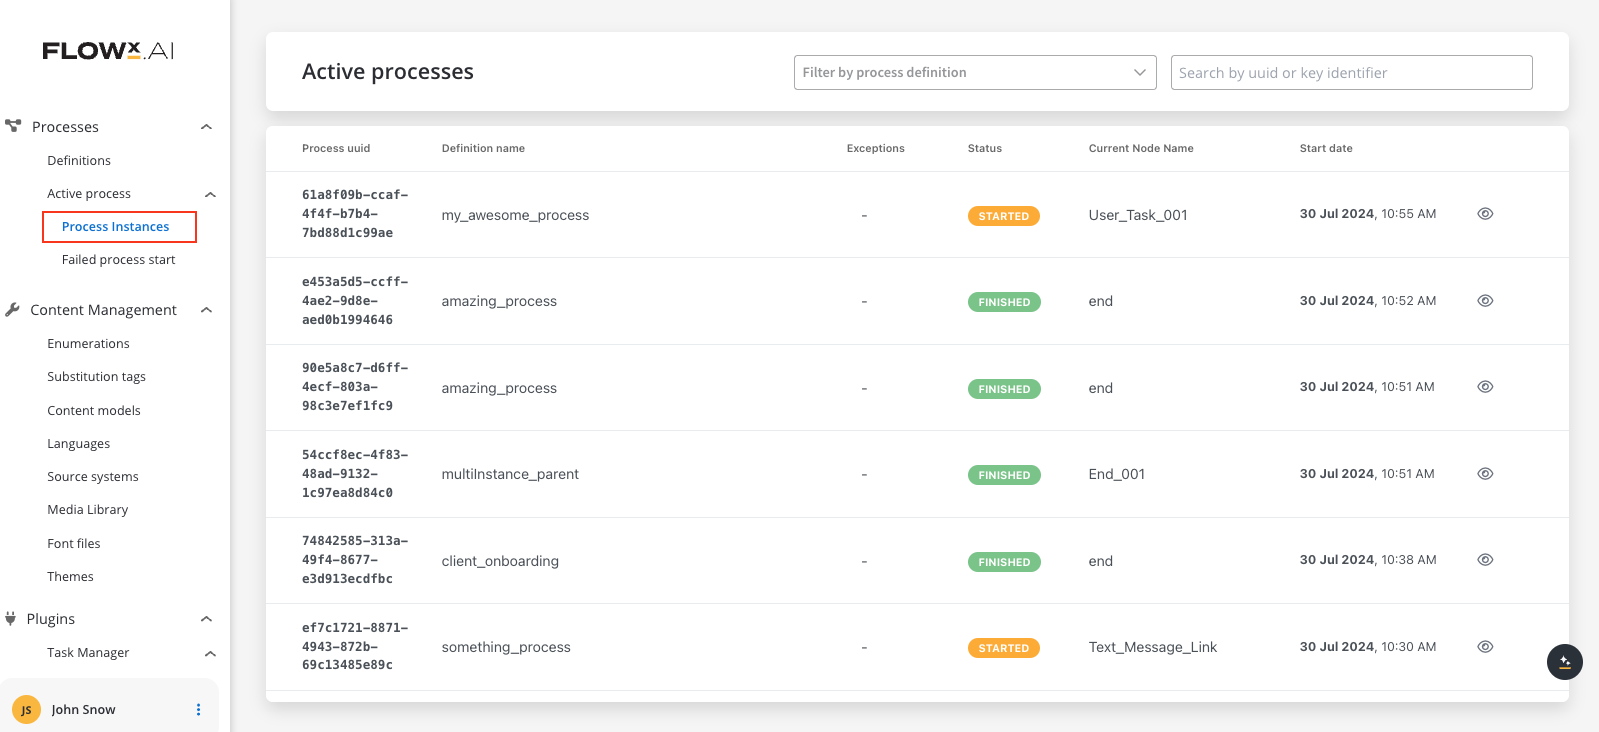Viewport: 1599px width, 732px height.
Task: Open Font files menu item
Action: 74,544
